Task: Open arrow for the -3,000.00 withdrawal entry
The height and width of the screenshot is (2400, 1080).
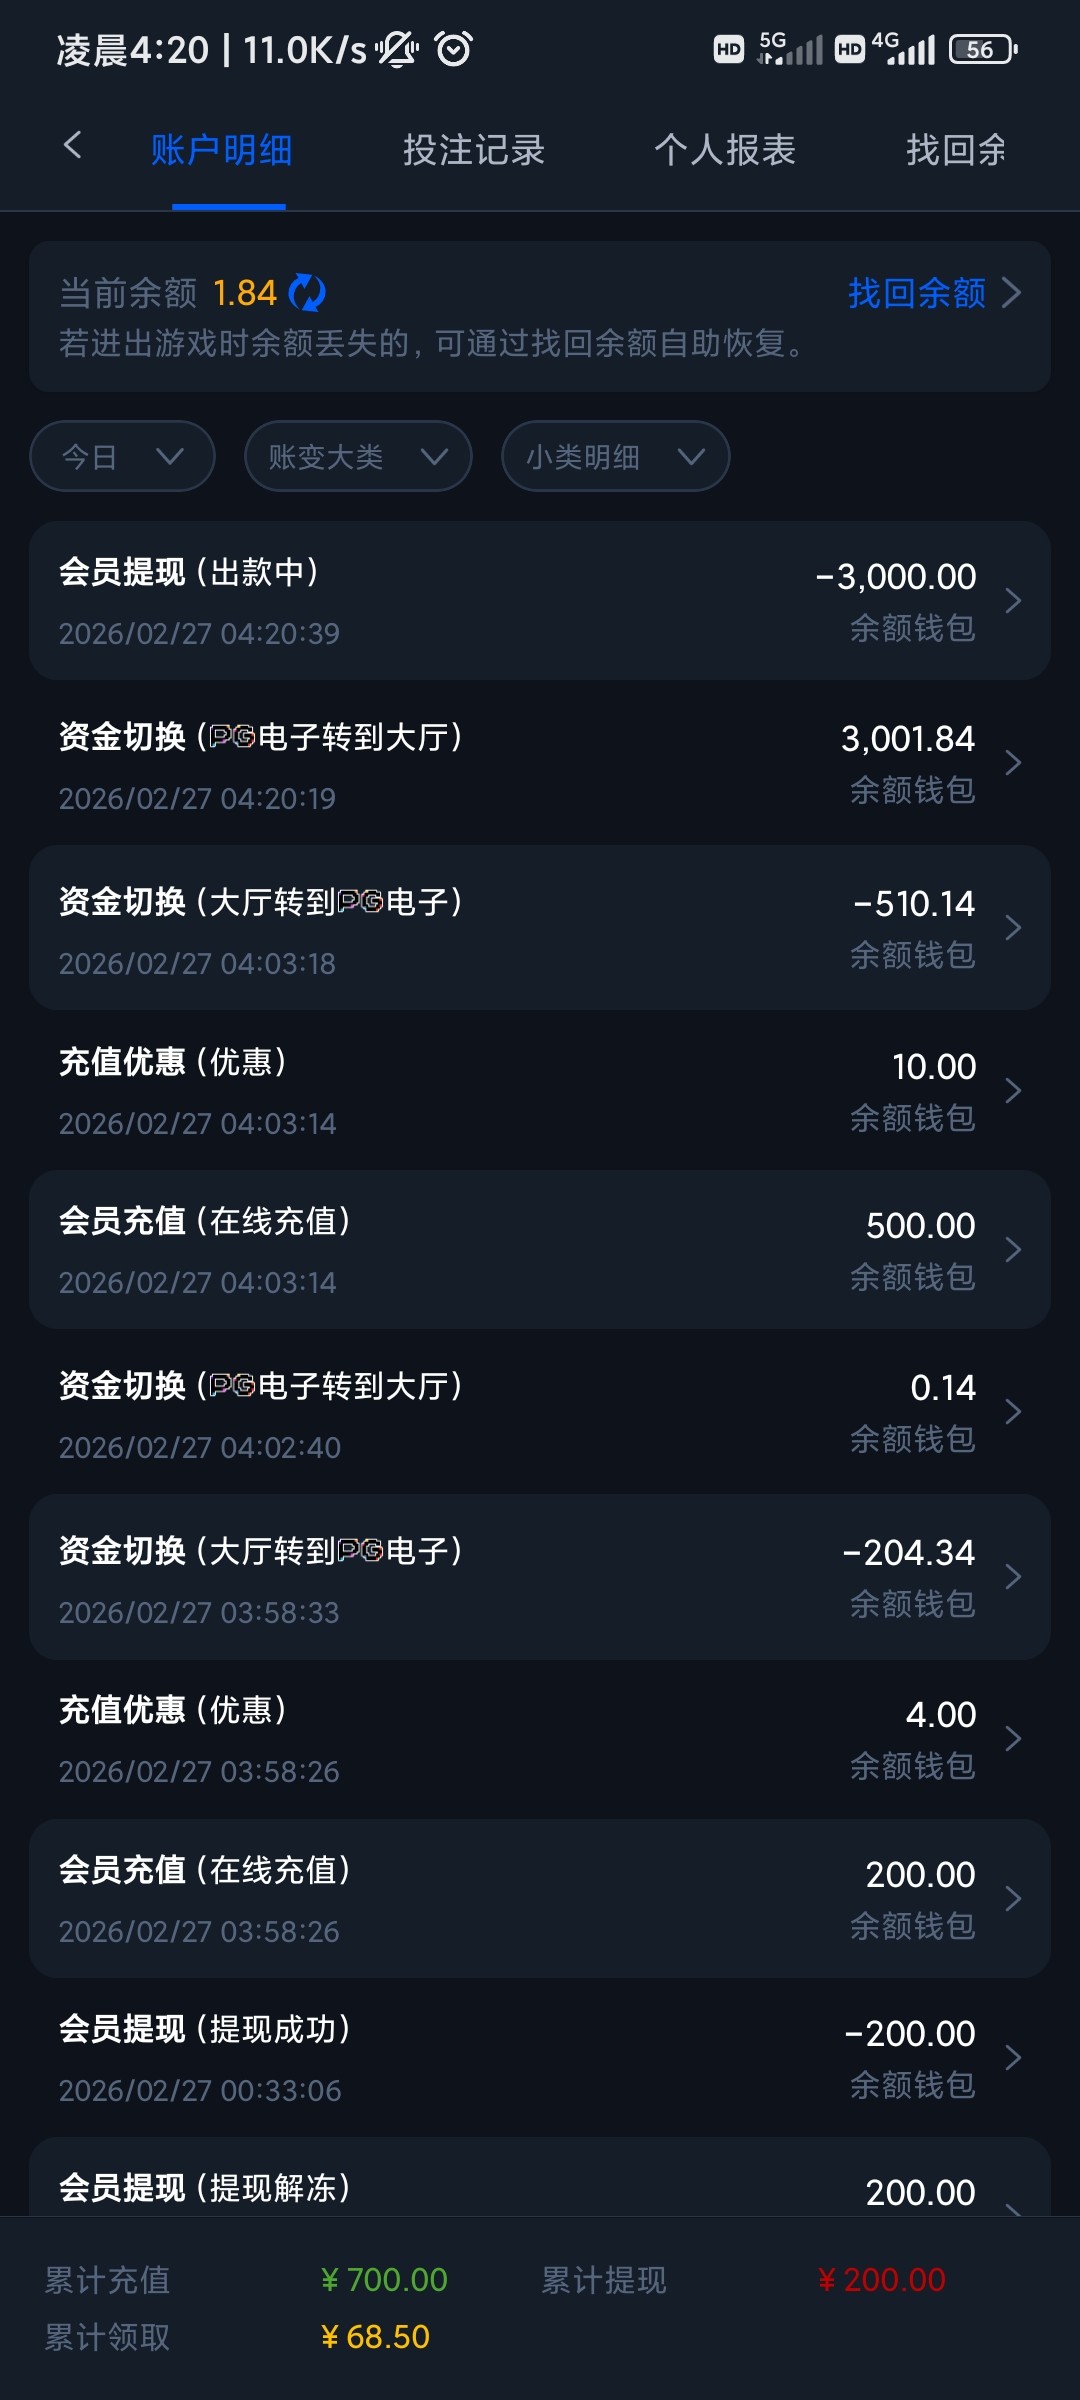Action: click(x=1012, y=601)
